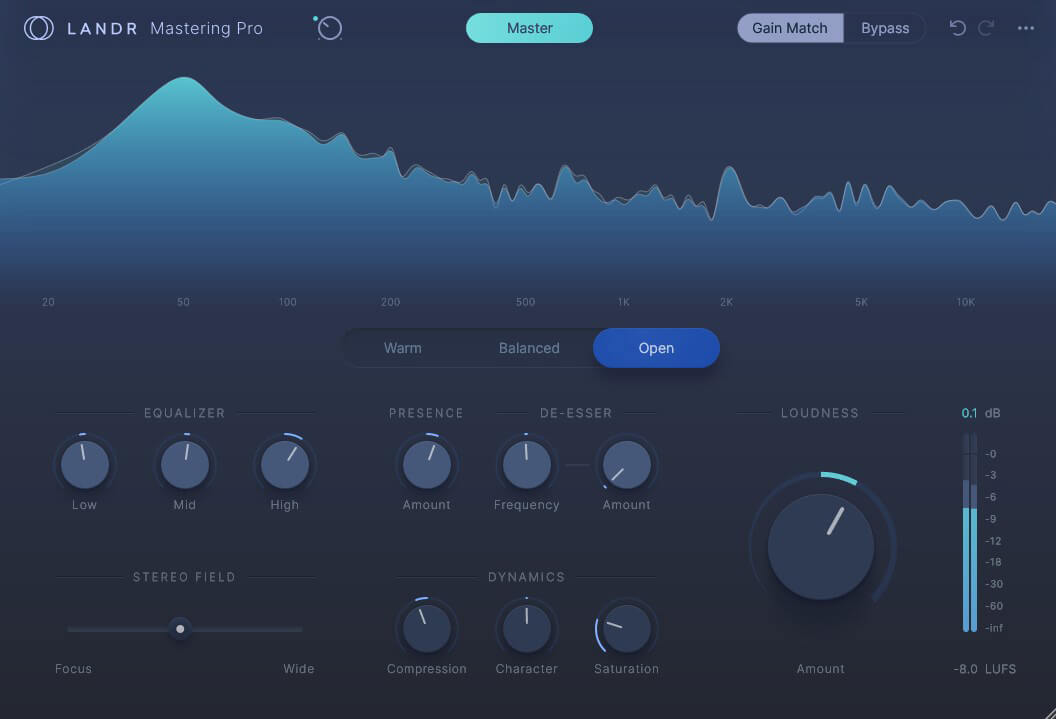The image size is (1056, 719).
Task: Click the Saturation knob under Dynamics
Action: tap(626, 628)
